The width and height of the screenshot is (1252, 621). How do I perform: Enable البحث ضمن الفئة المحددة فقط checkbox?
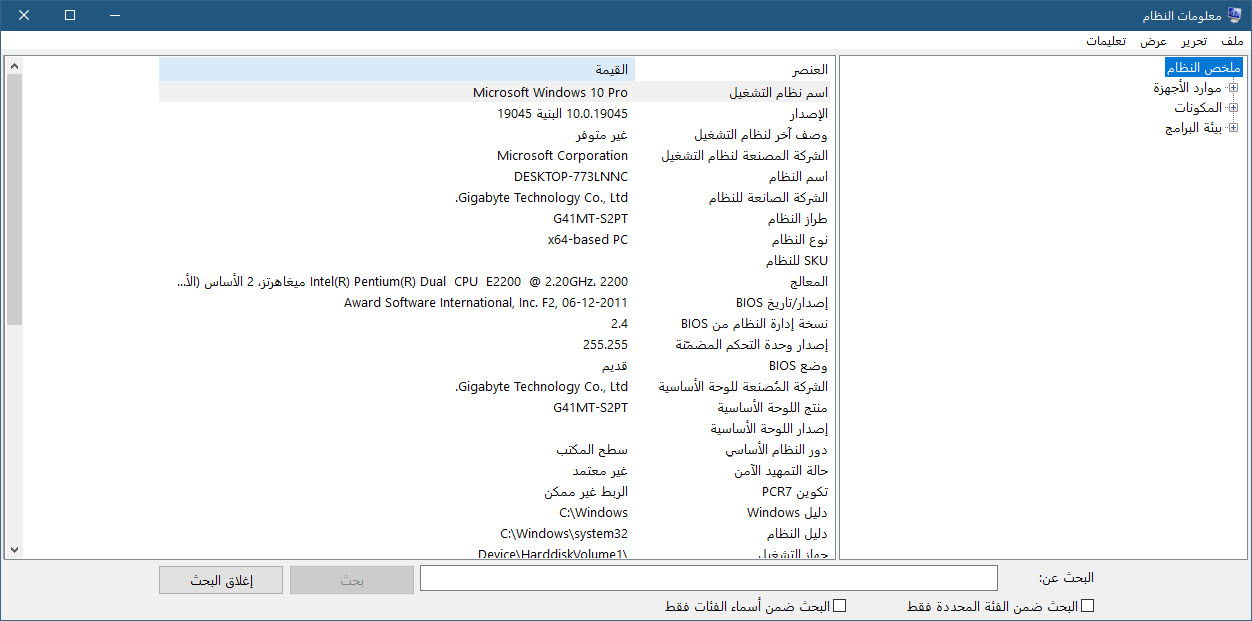[1088, 606]
